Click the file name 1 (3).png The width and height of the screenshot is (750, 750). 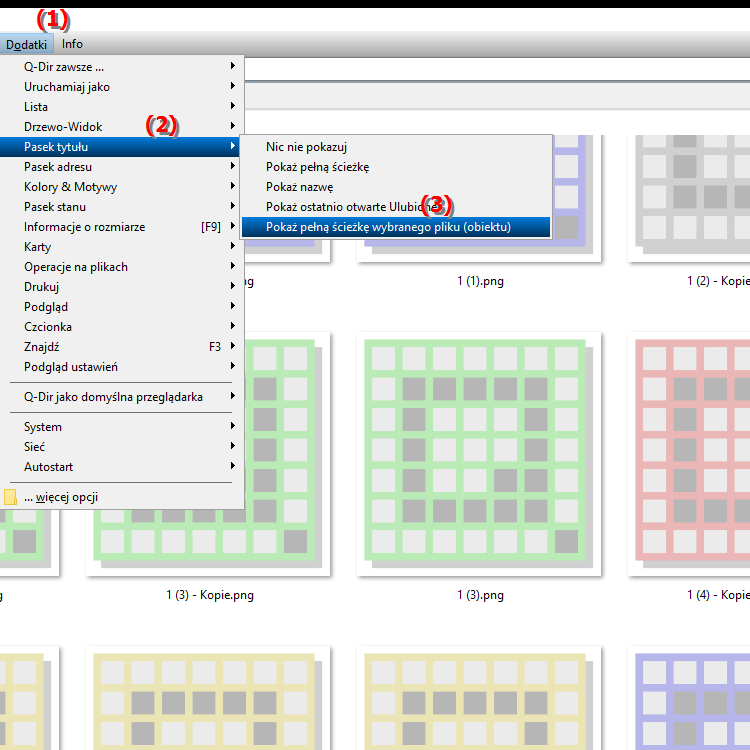coord(480,596)
